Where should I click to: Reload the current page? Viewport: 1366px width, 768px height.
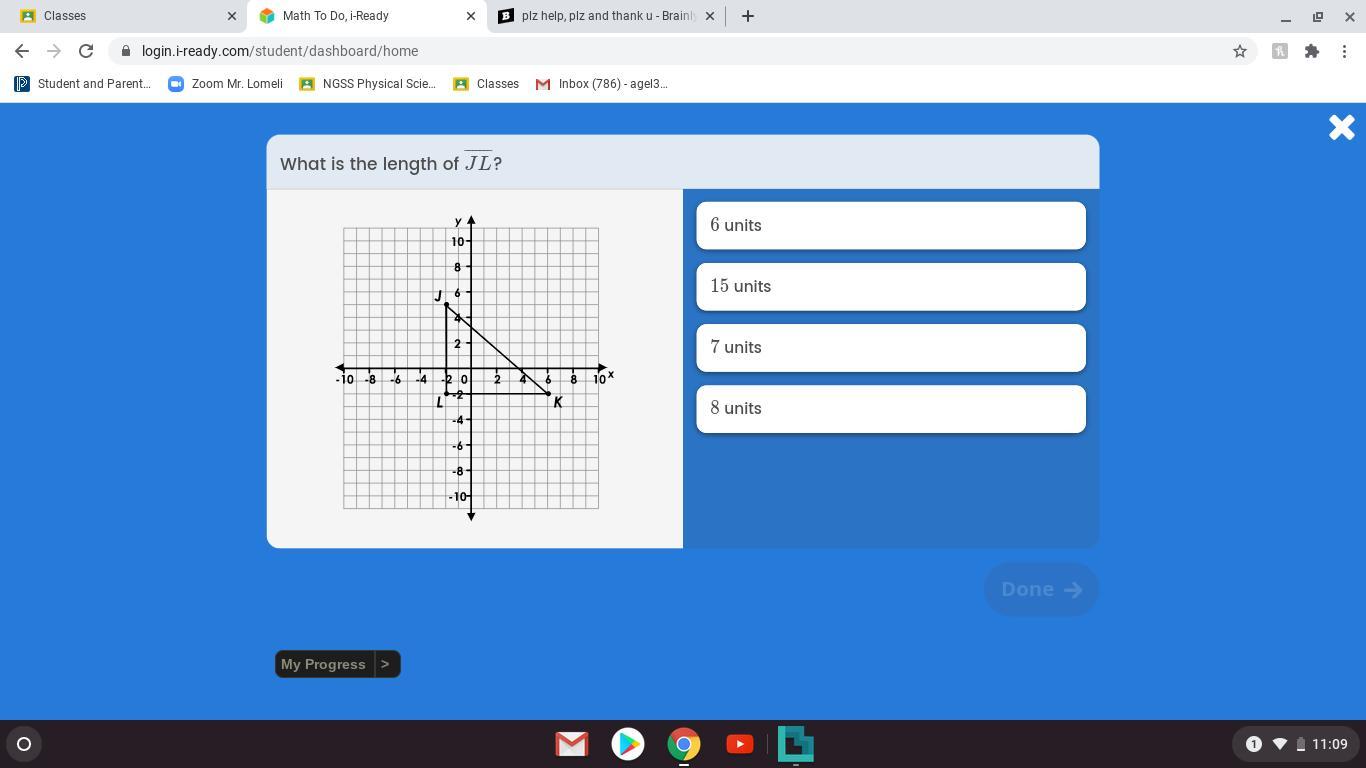click(x=86, y=51)
